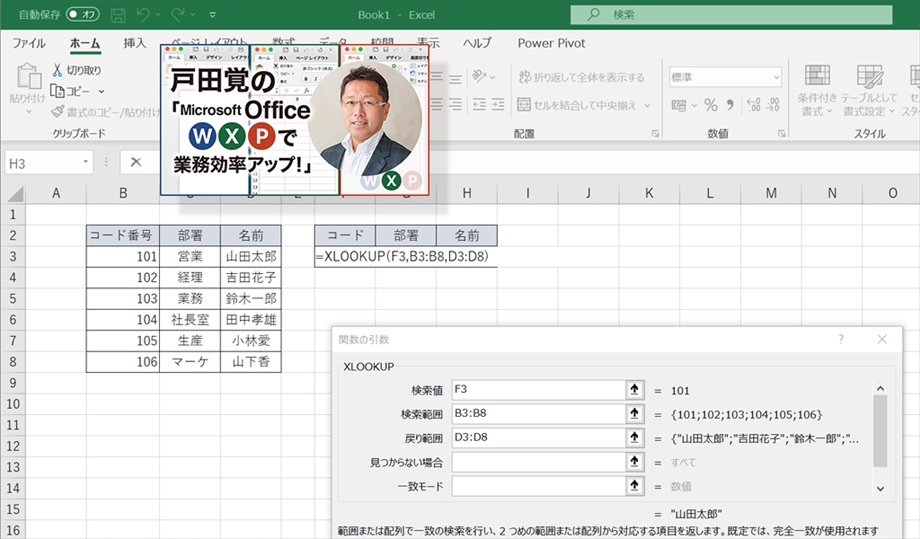Apply Percent Style format
920x539 pixels.
tap(711, 105)
